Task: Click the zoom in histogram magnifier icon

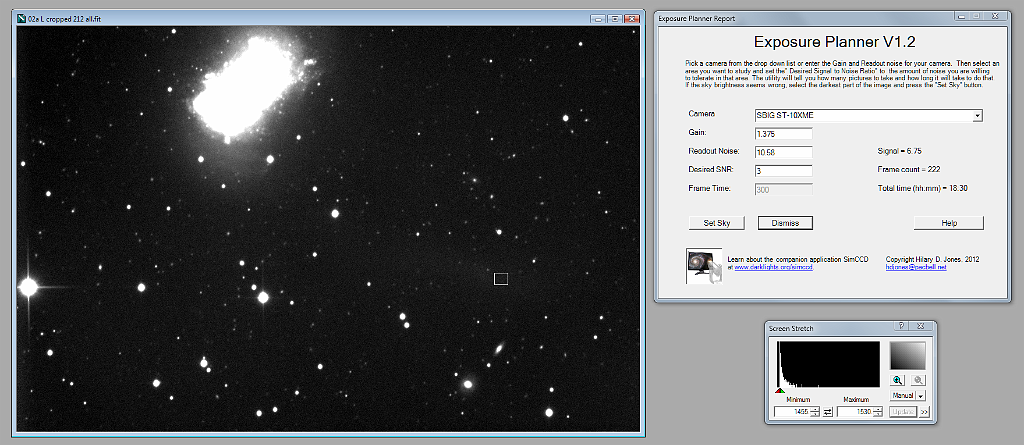Action: [898, 380]
